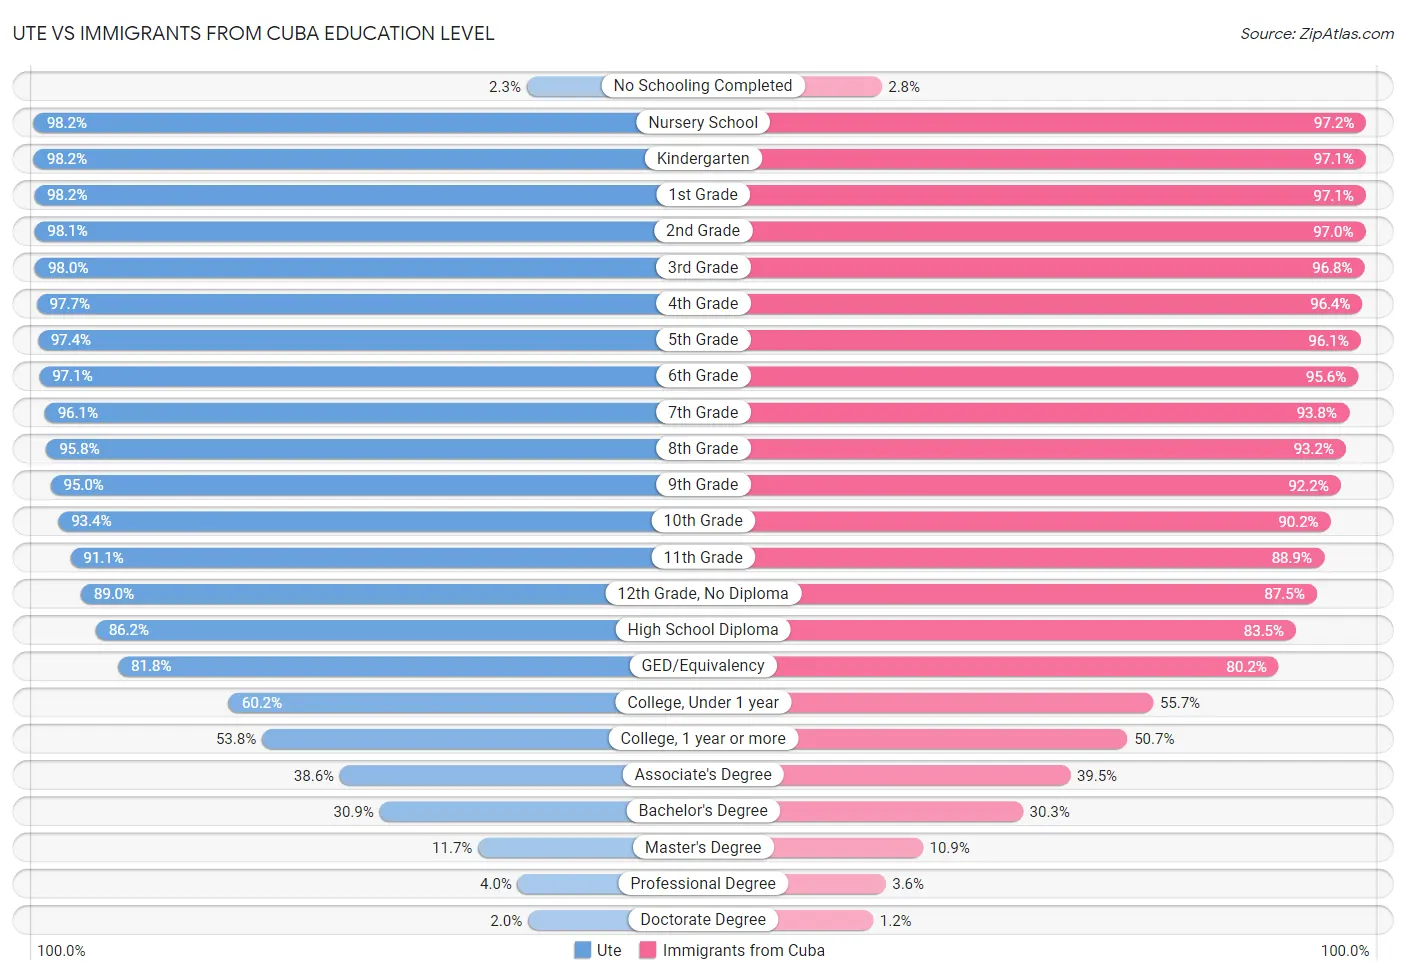This screenshot has height=975, width=1406.
Task: Select the 8th Grade label
Action: point(703,448)
